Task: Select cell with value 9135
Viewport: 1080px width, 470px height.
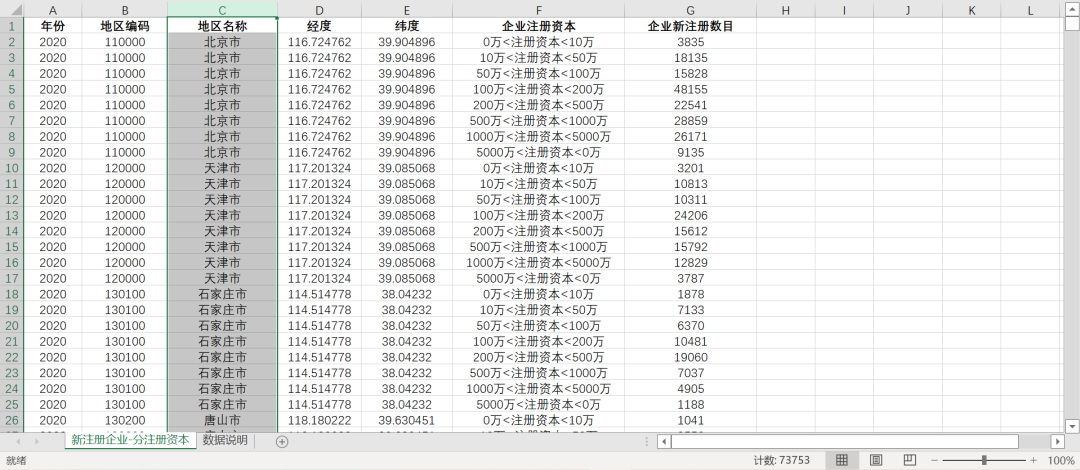Action: pos(691,152)
